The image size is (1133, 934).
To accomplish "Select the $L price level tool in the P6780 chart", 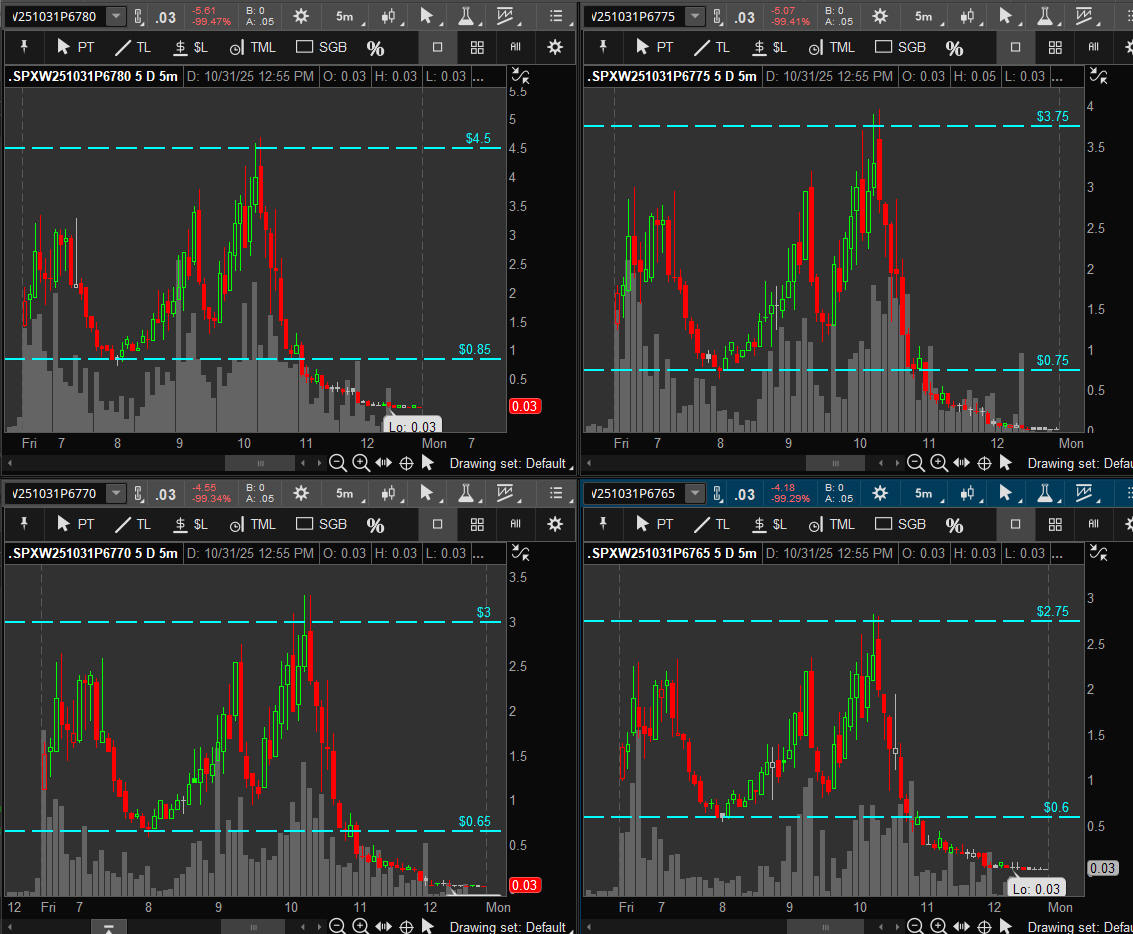I will 190,47.
